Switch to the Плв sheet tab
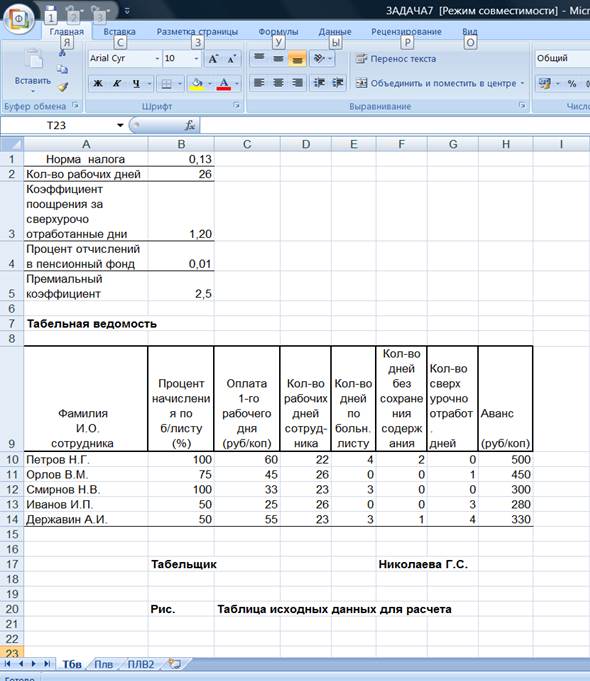 click(x=103, y=664)
